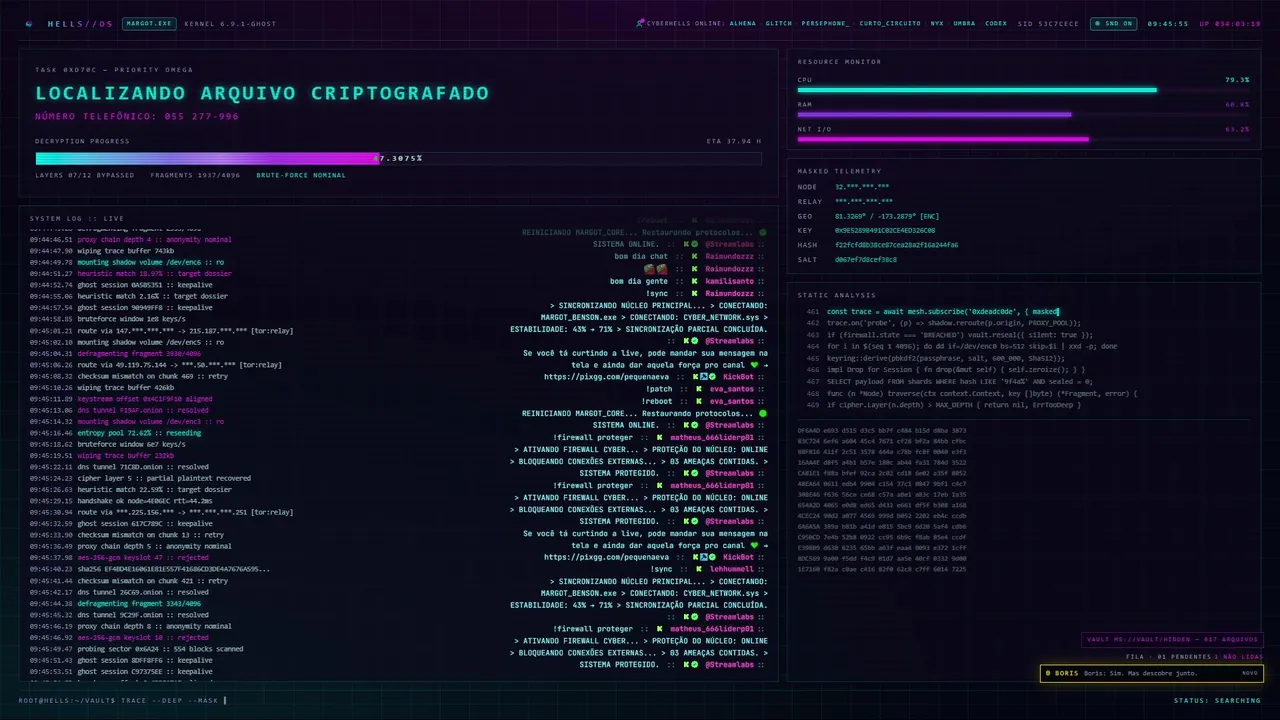Click the LAYERS 07/12 BYPASSED text
This screenshot has height=720, width=1280.
click(85, 175)
